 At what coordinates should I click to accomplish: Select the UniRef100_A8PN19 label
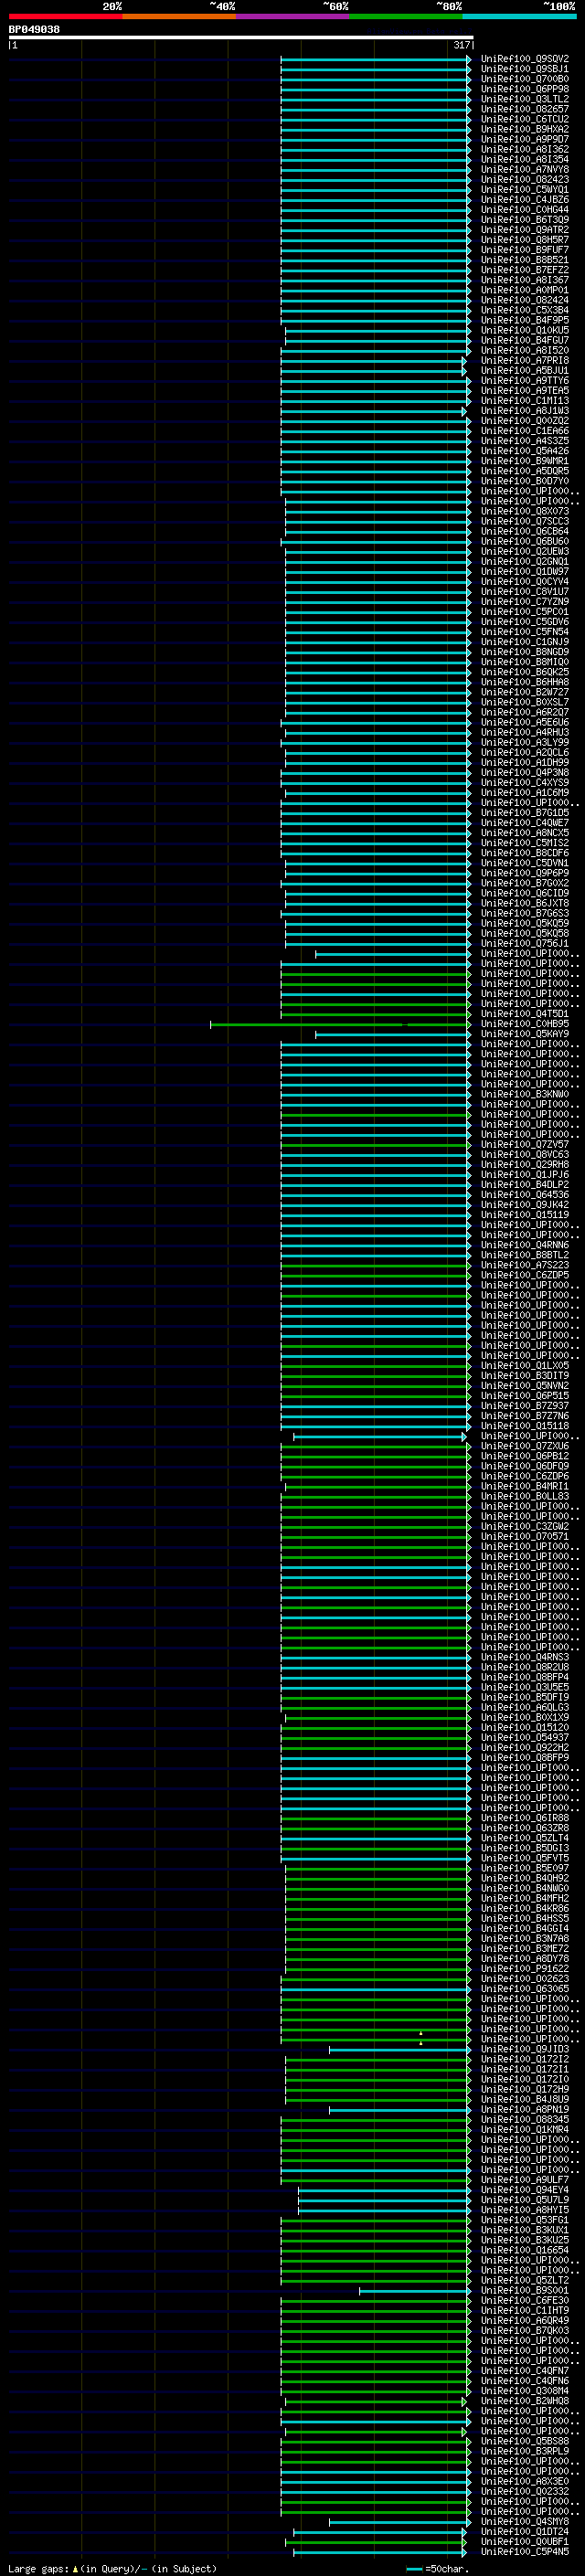[x=525, y=2109]
